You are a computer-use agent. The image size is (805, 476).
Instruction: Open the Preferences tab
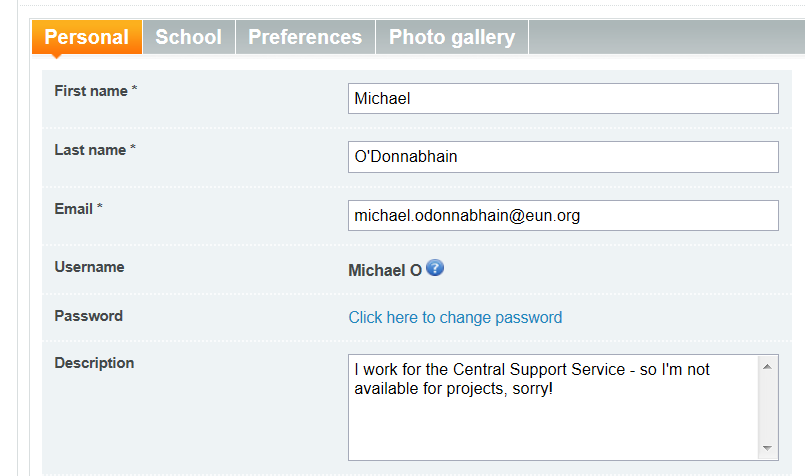point(305,37)
